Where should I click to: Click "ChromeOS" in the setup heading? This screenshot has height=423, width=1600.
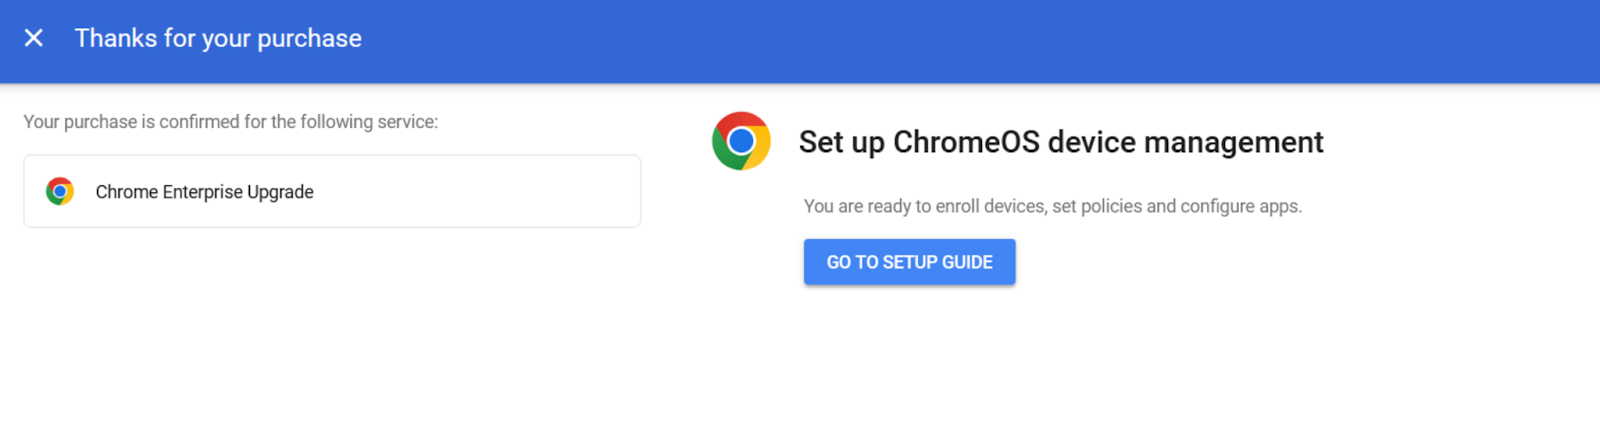click(x=966, y=142)
